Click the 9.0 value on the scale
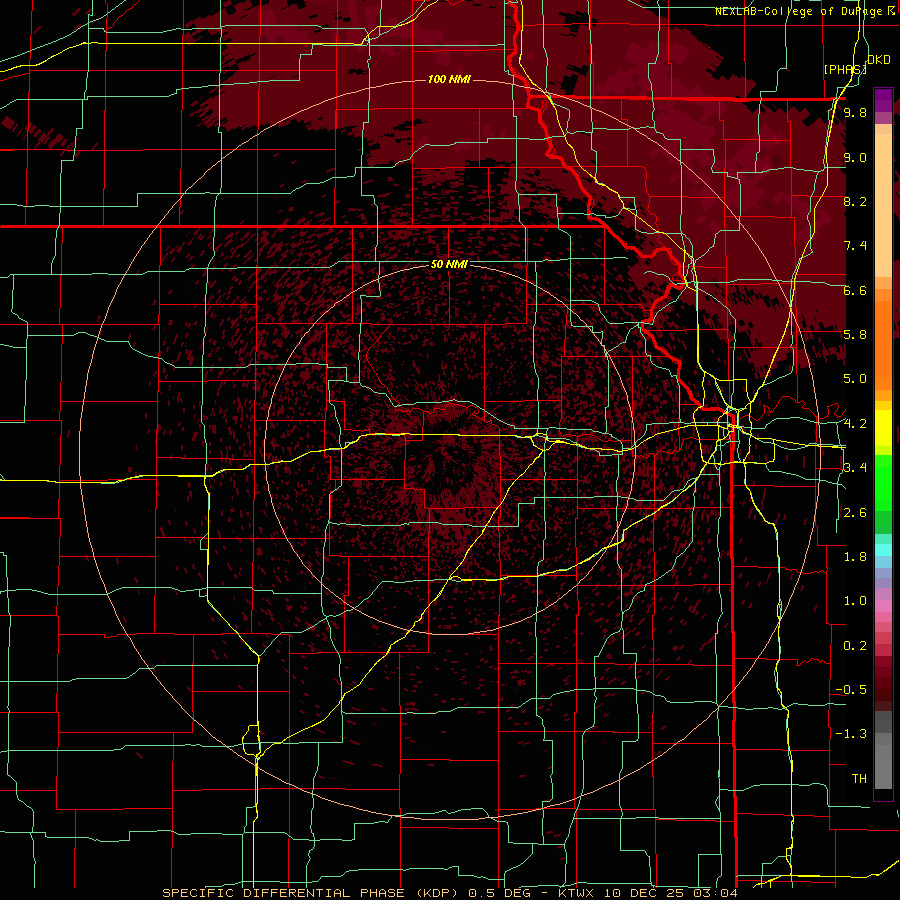The width and height of the screenshot is (900, 900). [855, 157]
